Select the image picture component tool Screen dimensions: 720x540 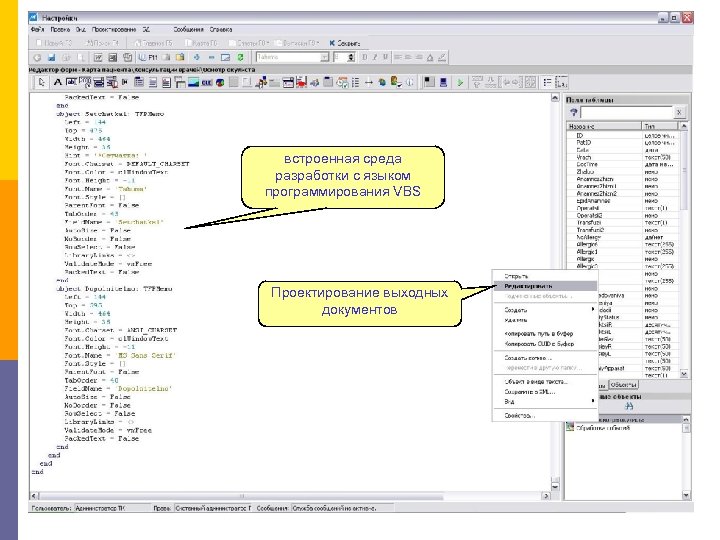pyautogui.click(x=193, y=82)
